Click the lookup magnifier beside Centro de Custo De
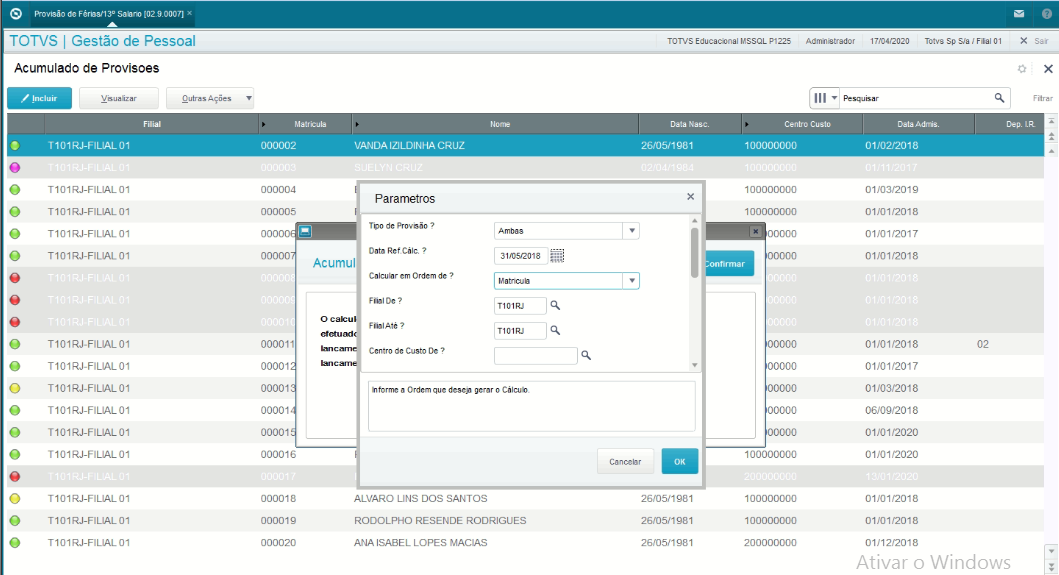This screenshot has height=575, width=1059. 586,355
